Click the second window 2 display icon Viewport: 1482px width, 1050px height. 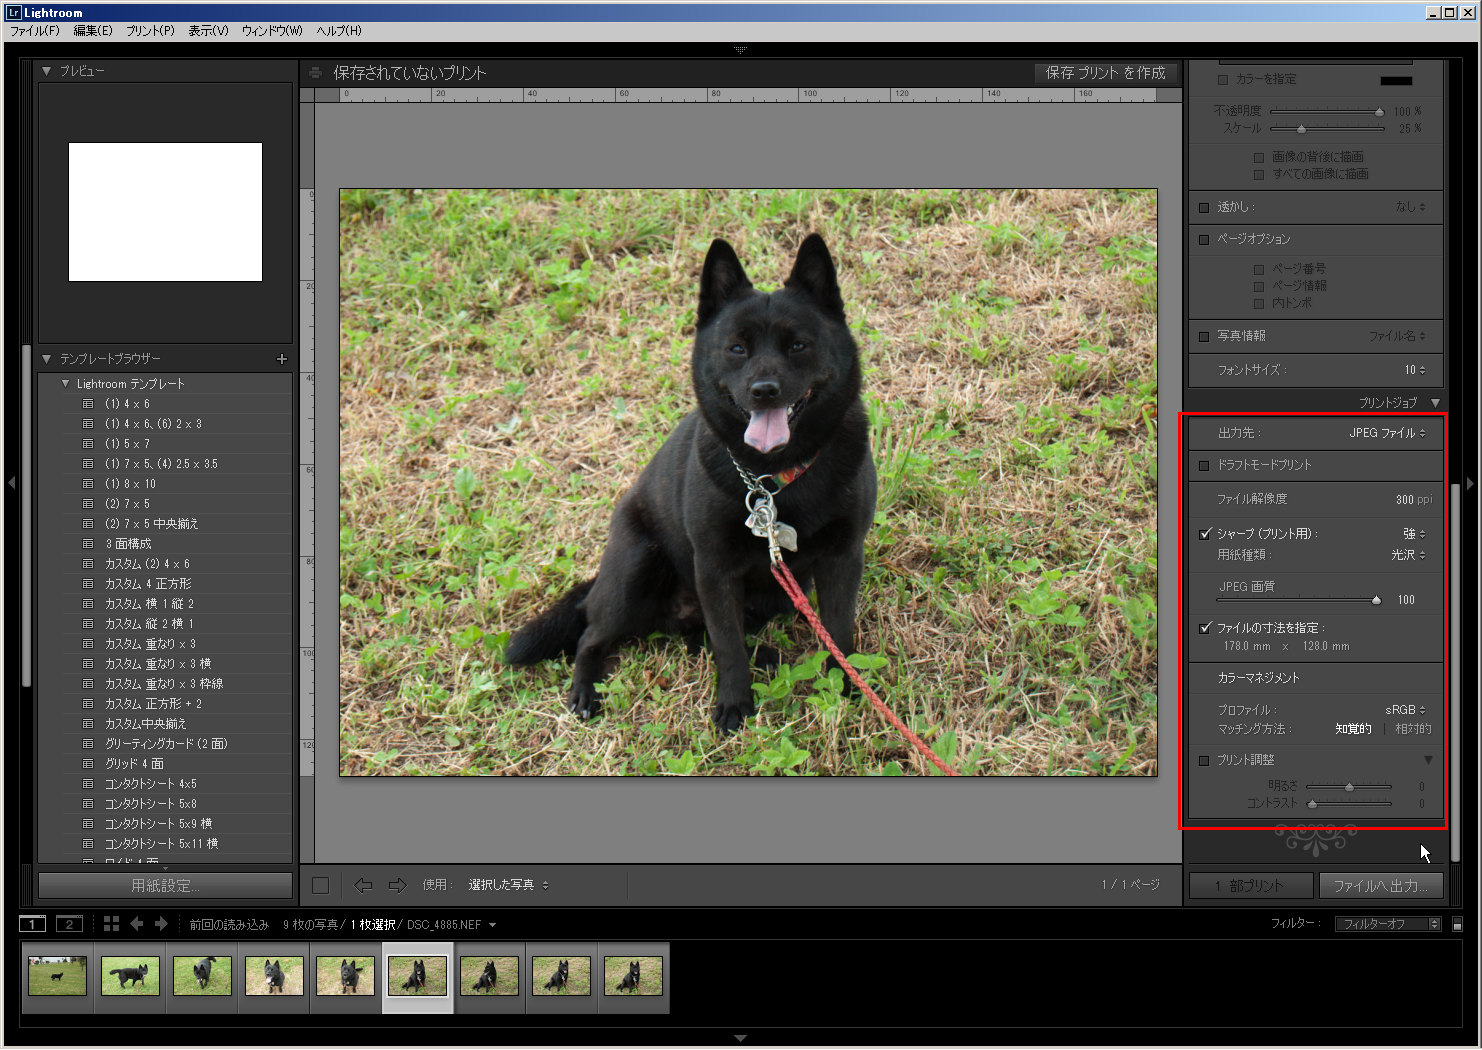[x=69, y=924]
